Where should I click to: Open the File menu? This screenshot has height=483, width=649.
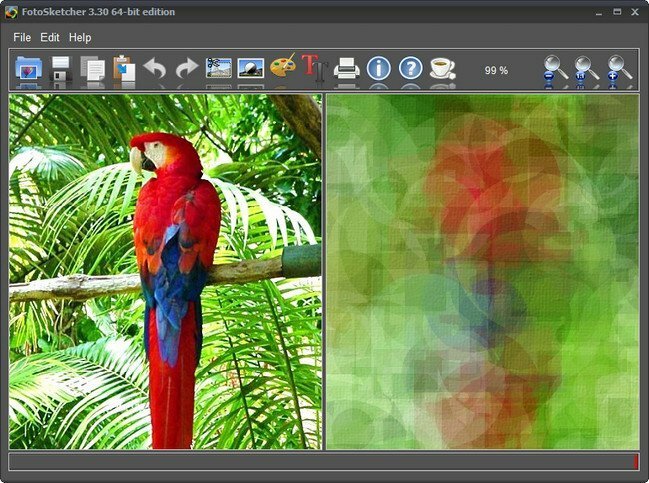point(22,37)
